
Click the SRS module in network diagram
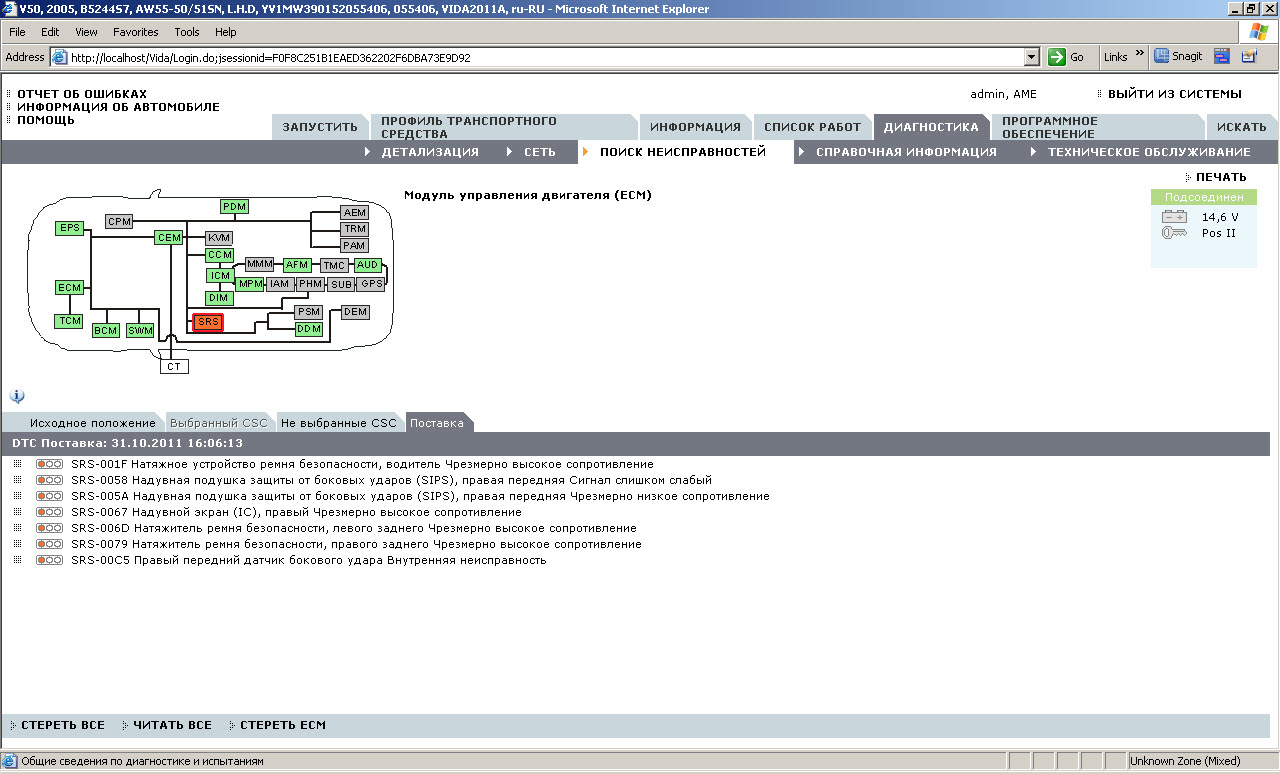(x=208, y=322)
